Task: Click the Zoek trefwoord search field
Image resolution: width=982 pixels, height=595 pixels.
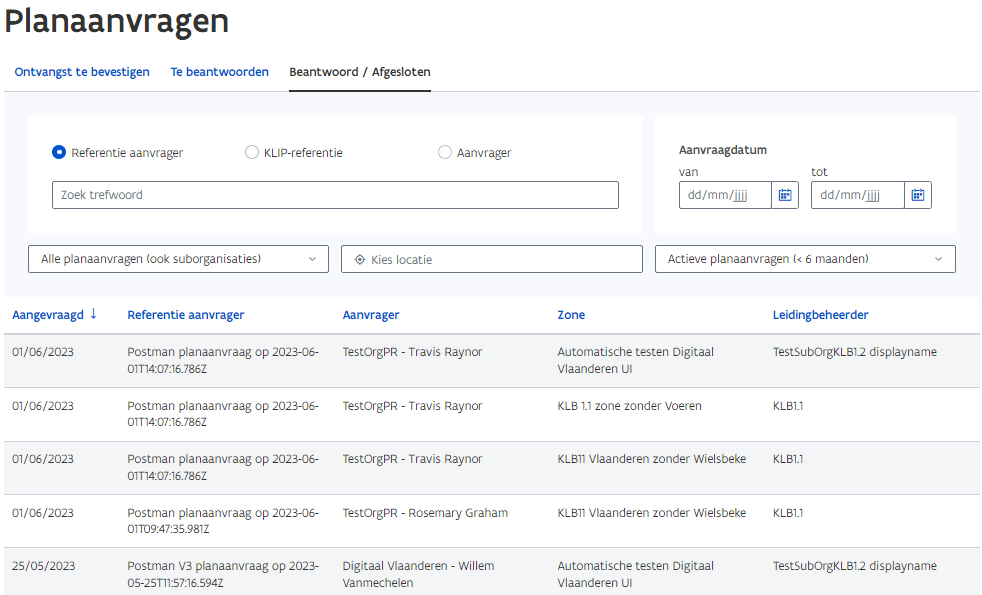Action: 335,195
